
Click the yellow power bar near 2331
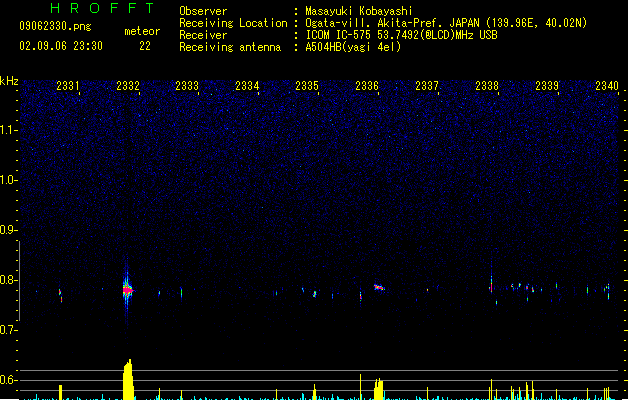[61, 392]
